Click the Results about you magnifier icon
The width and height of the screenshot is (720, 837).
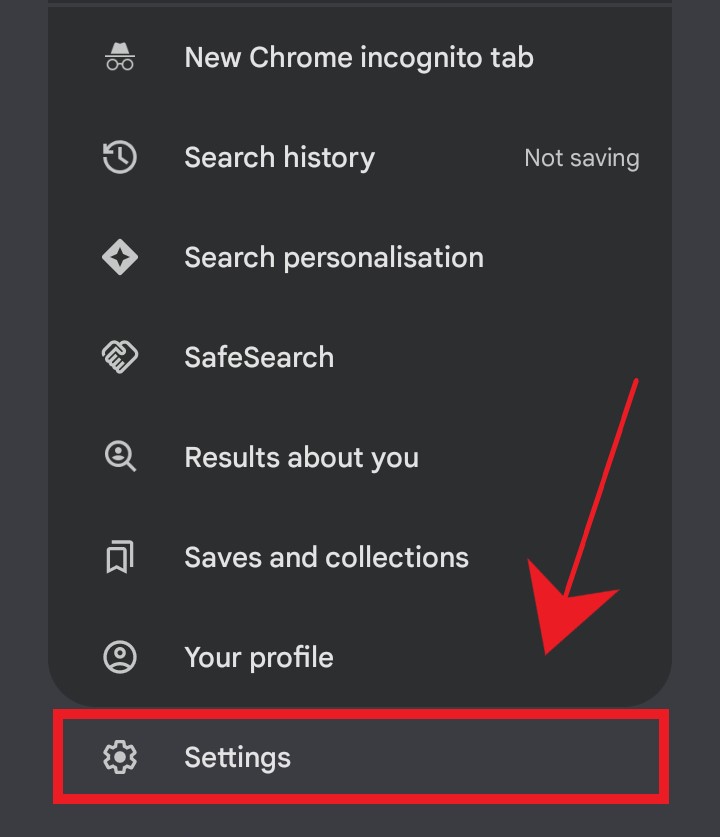(x=120, y=457)
